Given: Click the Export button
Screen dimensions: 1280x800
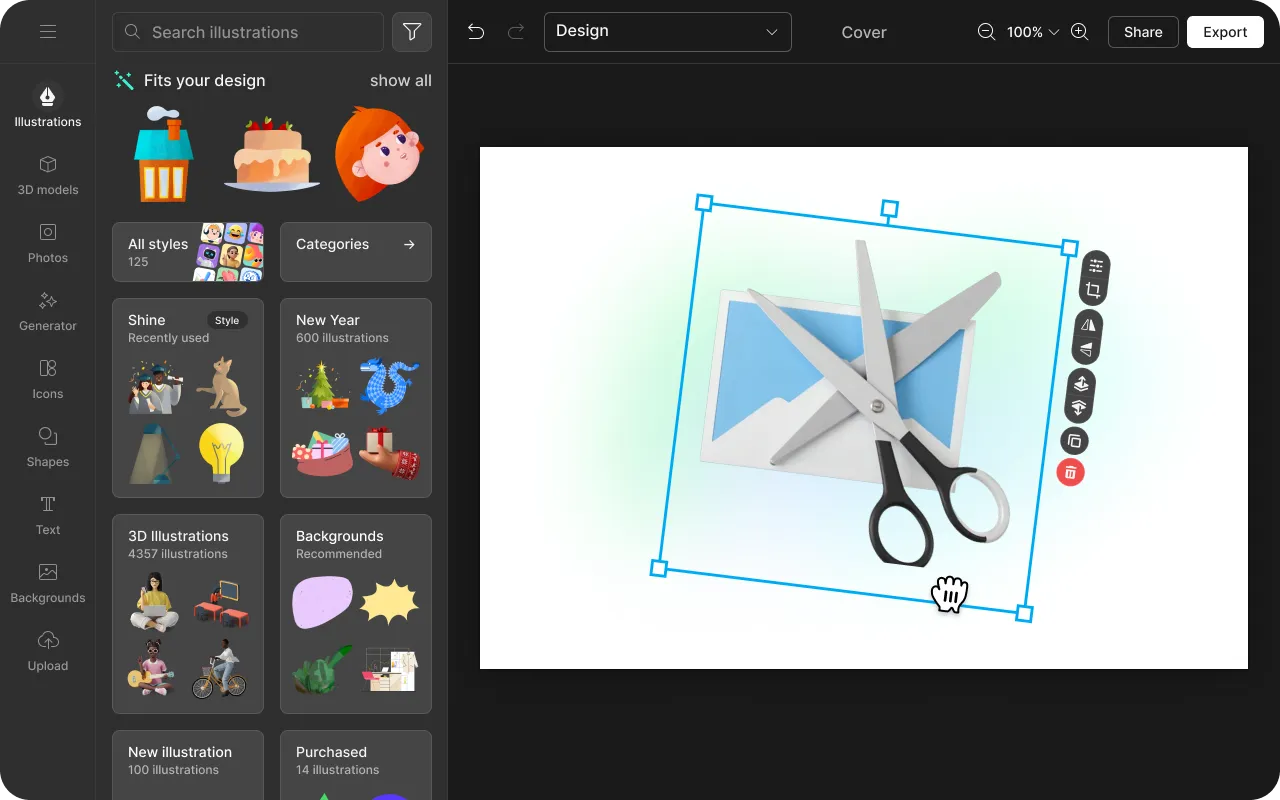Looking at the screenshot, I should coord(1225,31).
